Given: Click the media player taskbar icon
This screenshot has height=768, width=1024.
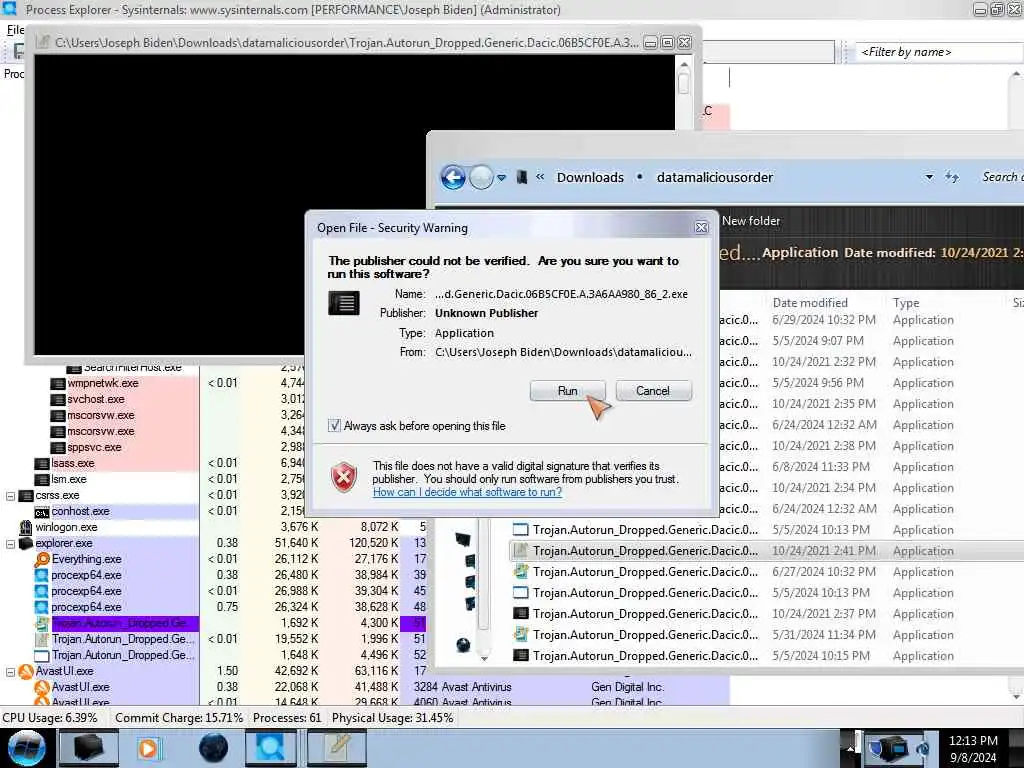Looking at the screenshot, I should pos(149,748).
